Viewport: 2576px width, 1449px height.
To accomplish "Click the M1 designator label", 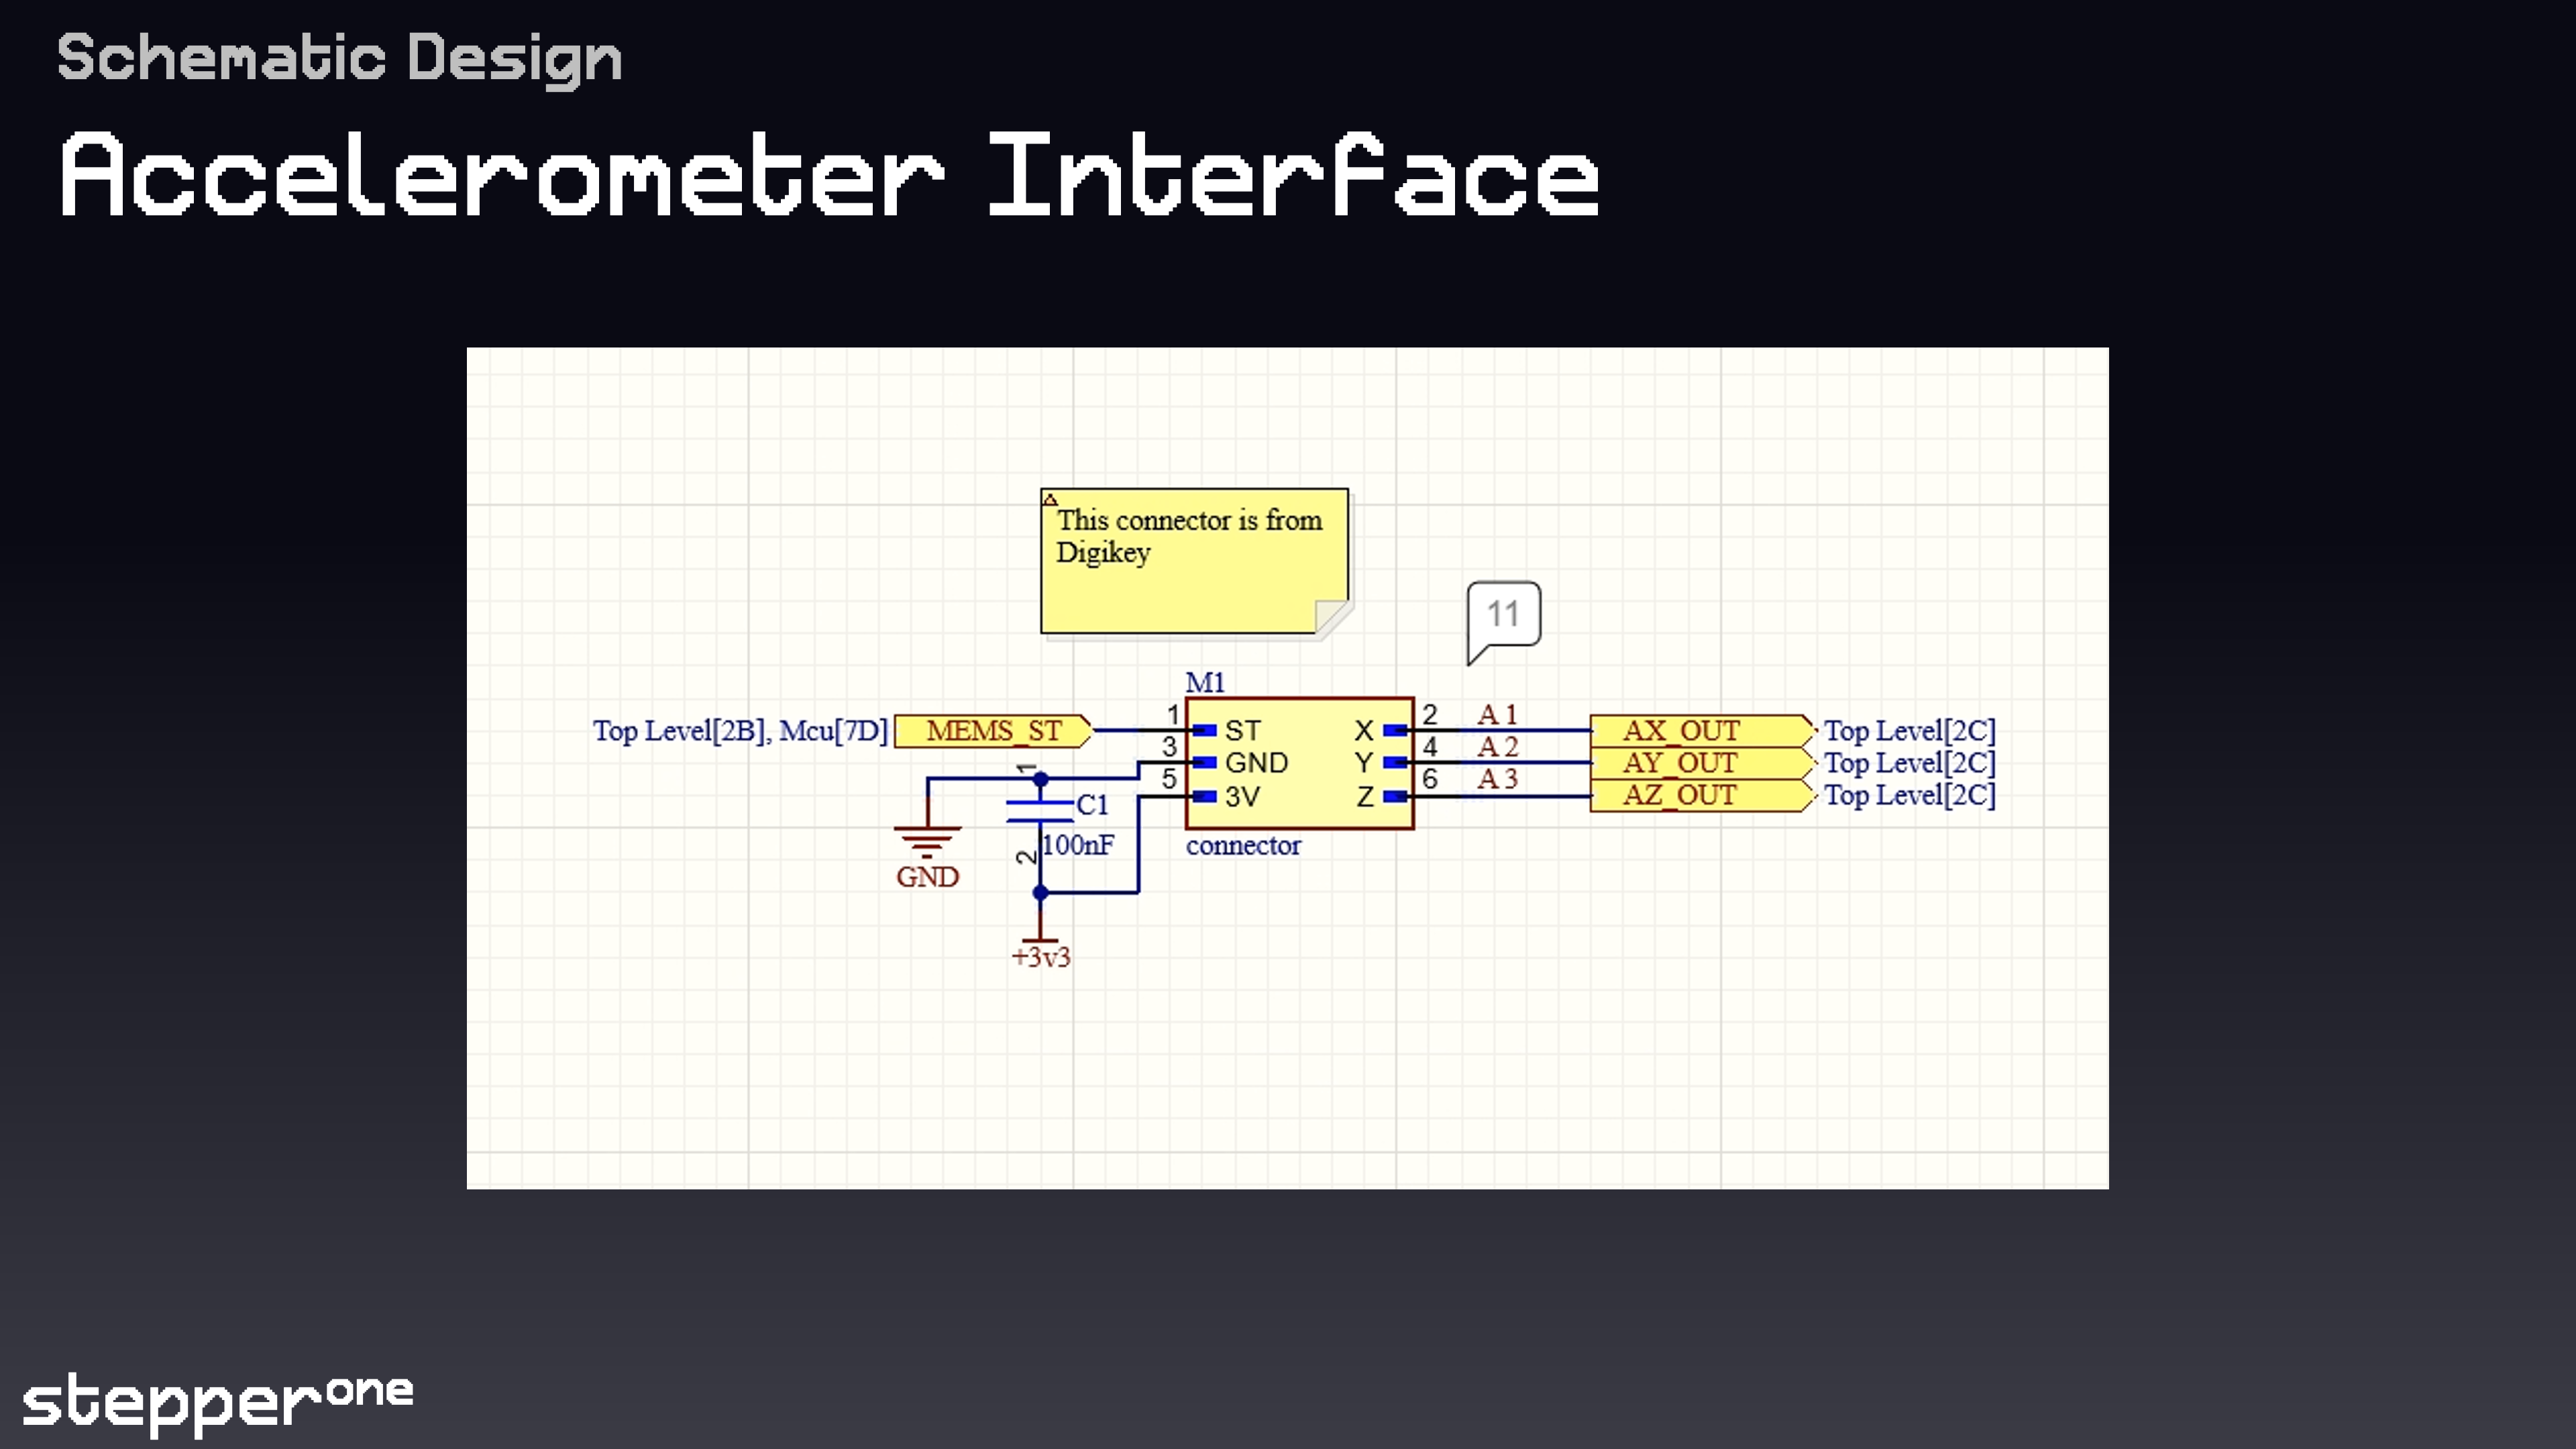I will (x=1204, y=682).
